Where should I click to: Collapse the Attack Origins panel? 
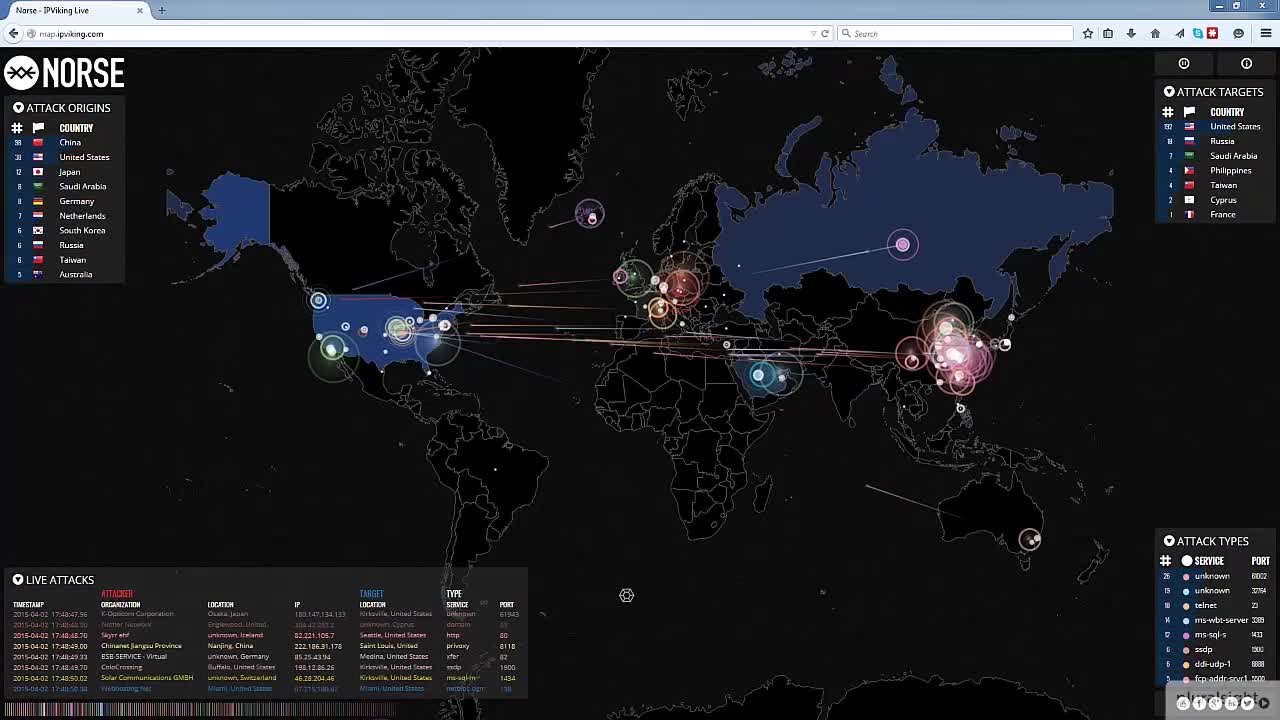(x=18, y=108)
